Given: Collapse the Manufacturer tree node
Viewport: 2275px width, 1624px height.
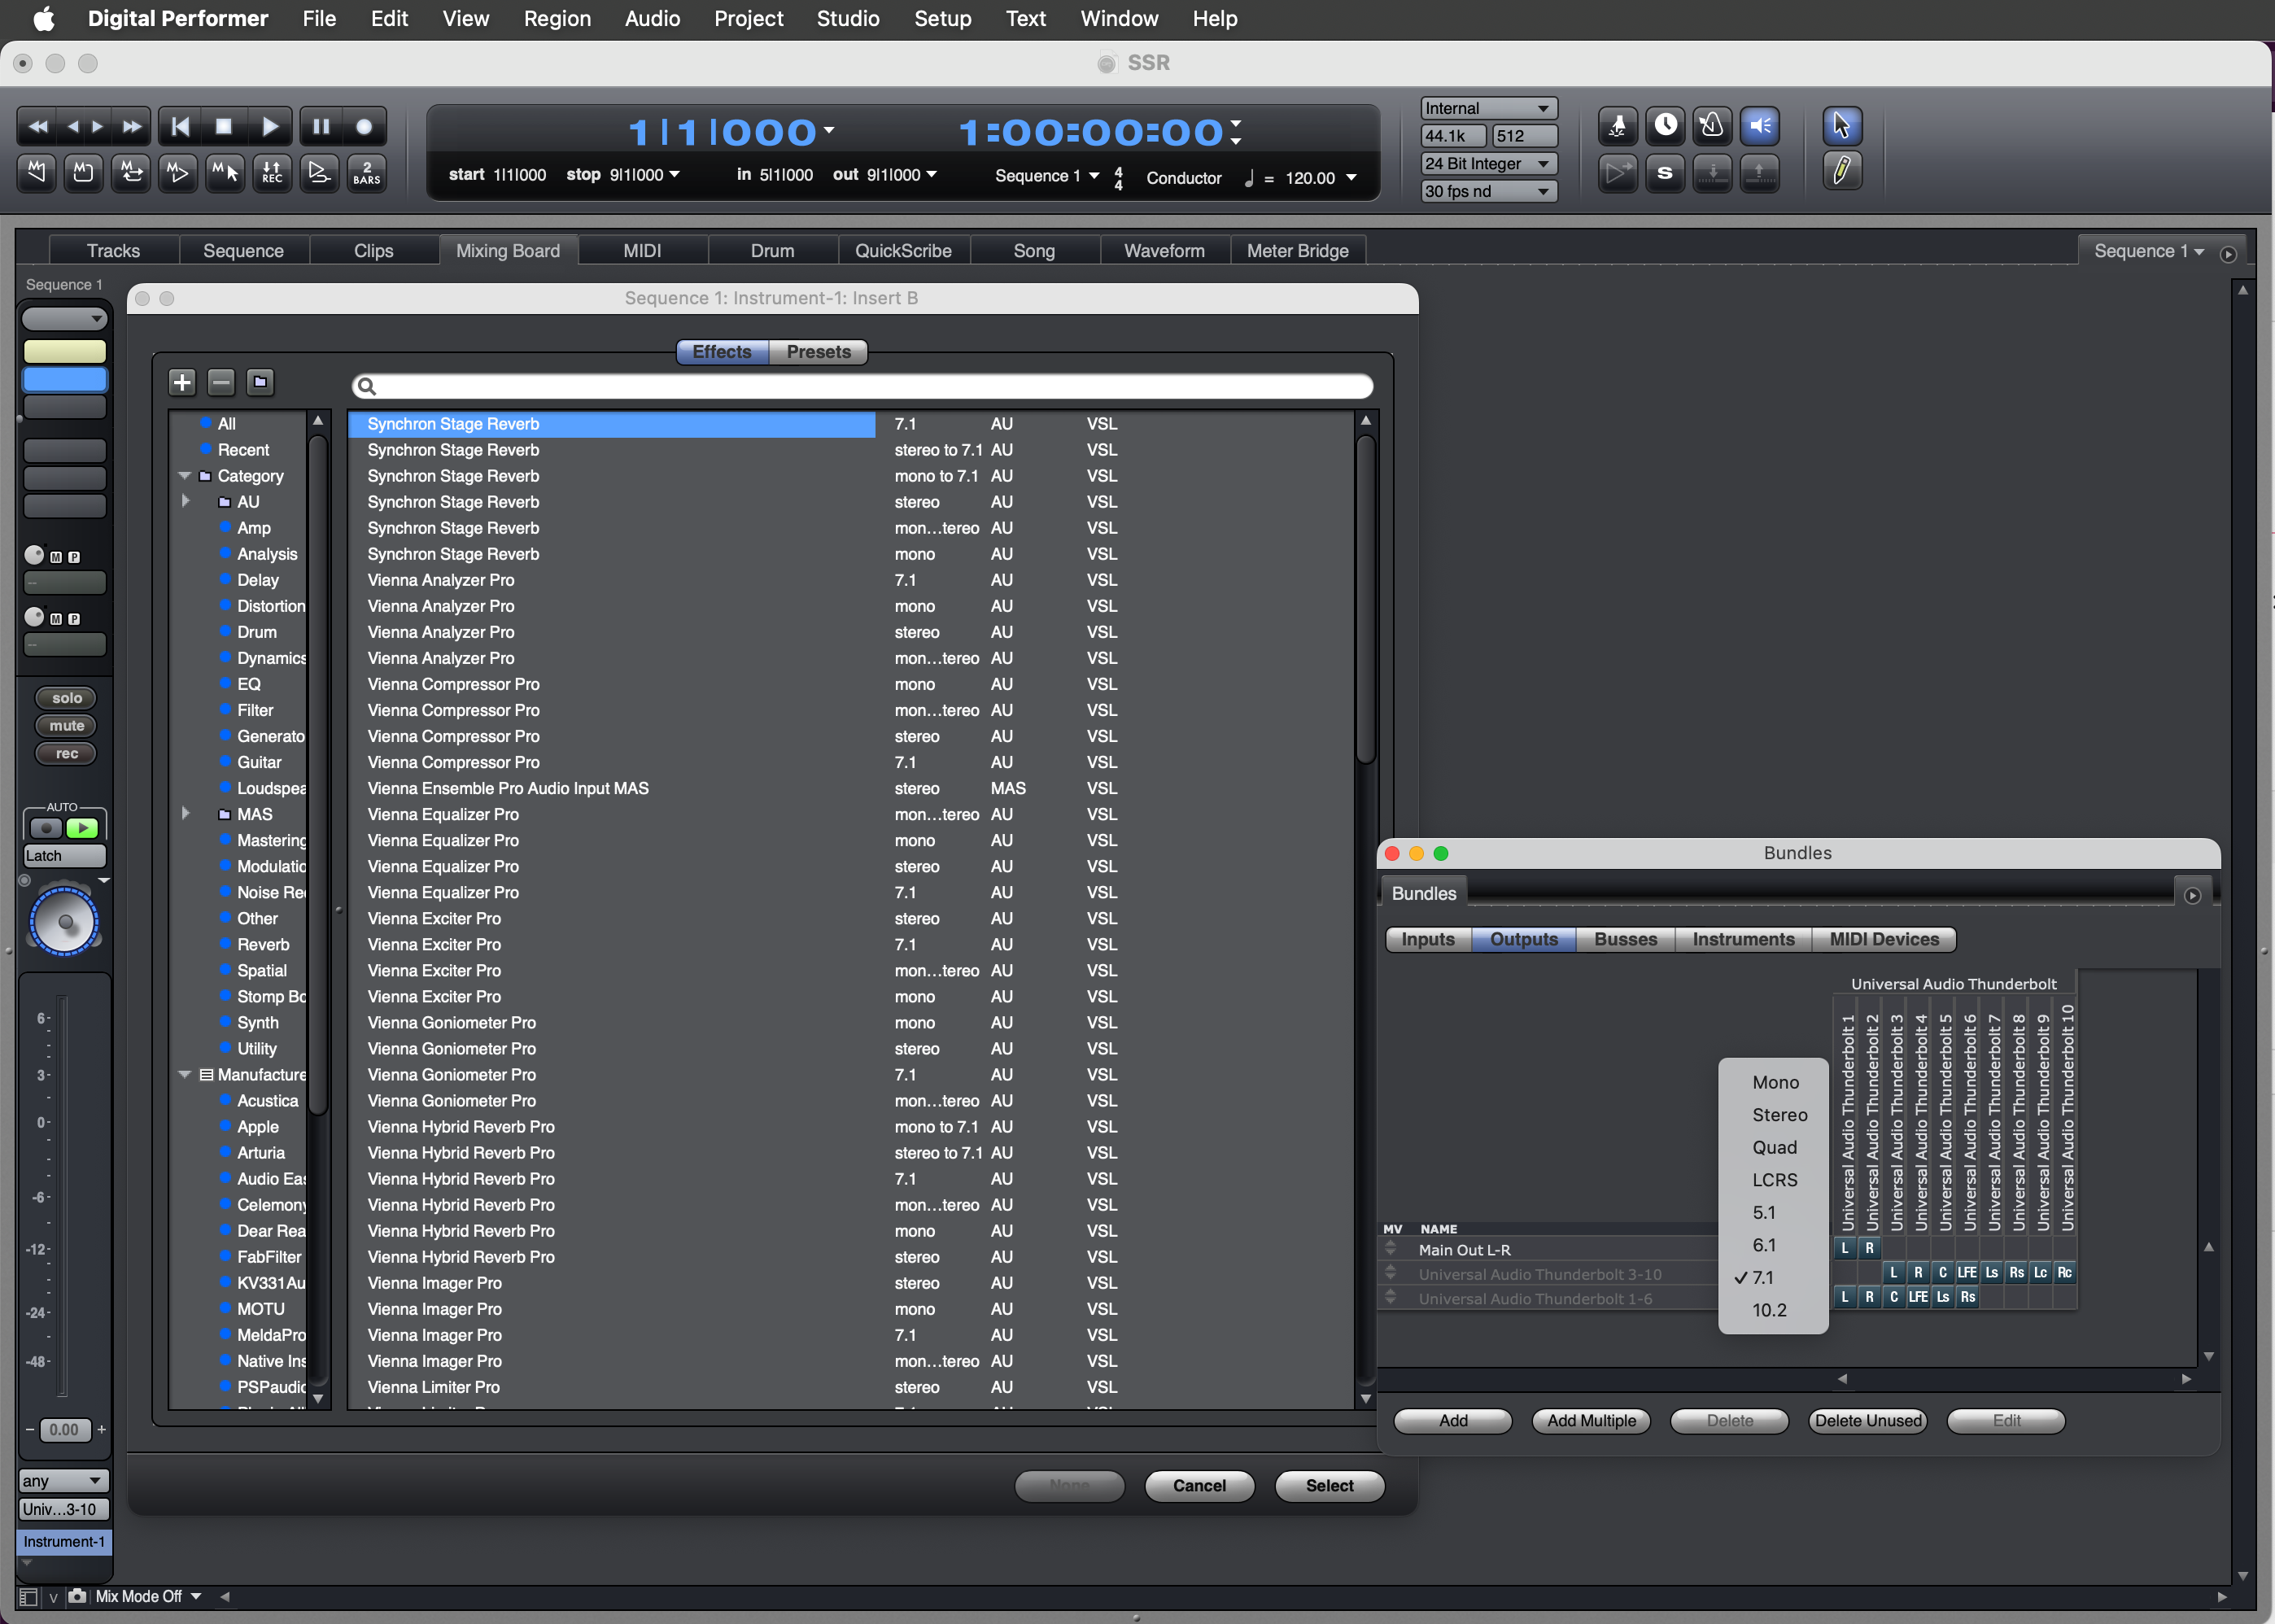Looking at the screenshot, I should (x=184, y=1075).
